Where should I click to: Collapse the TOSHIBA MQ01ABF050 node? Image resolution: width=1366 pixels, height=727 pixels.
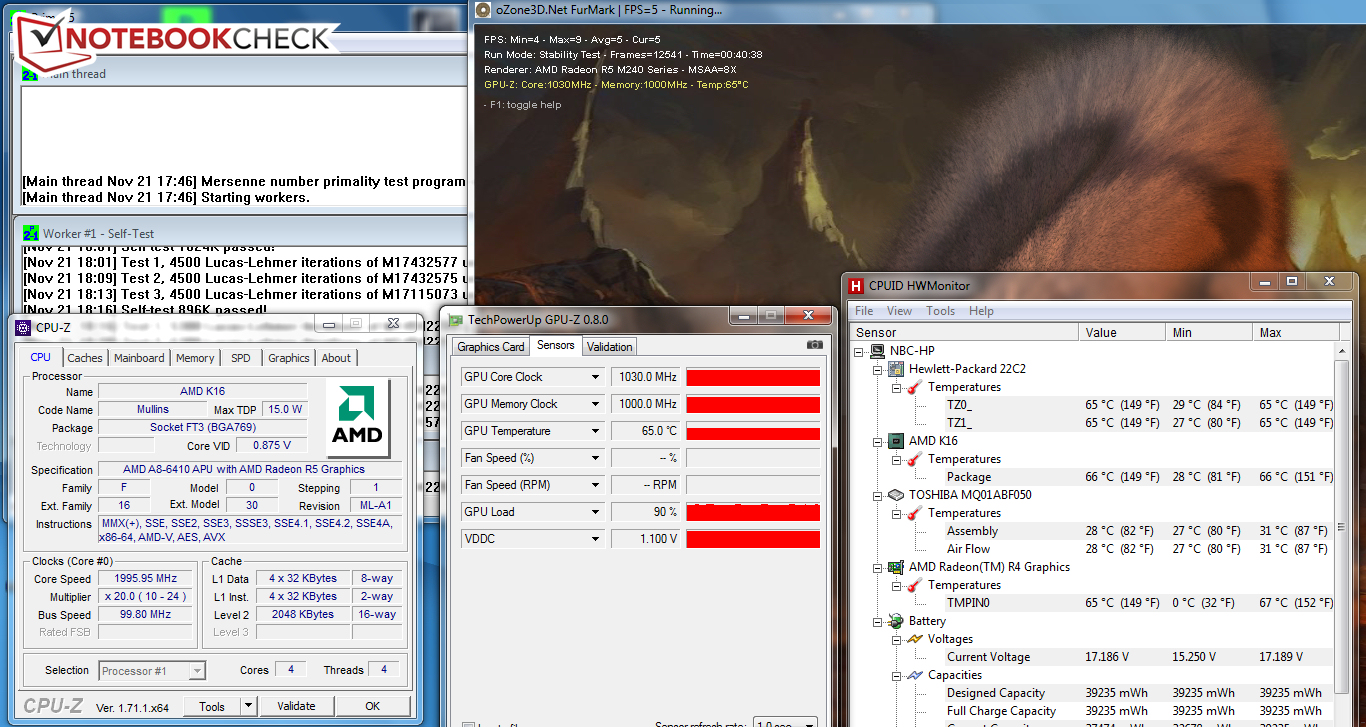[x=878, y=495]
